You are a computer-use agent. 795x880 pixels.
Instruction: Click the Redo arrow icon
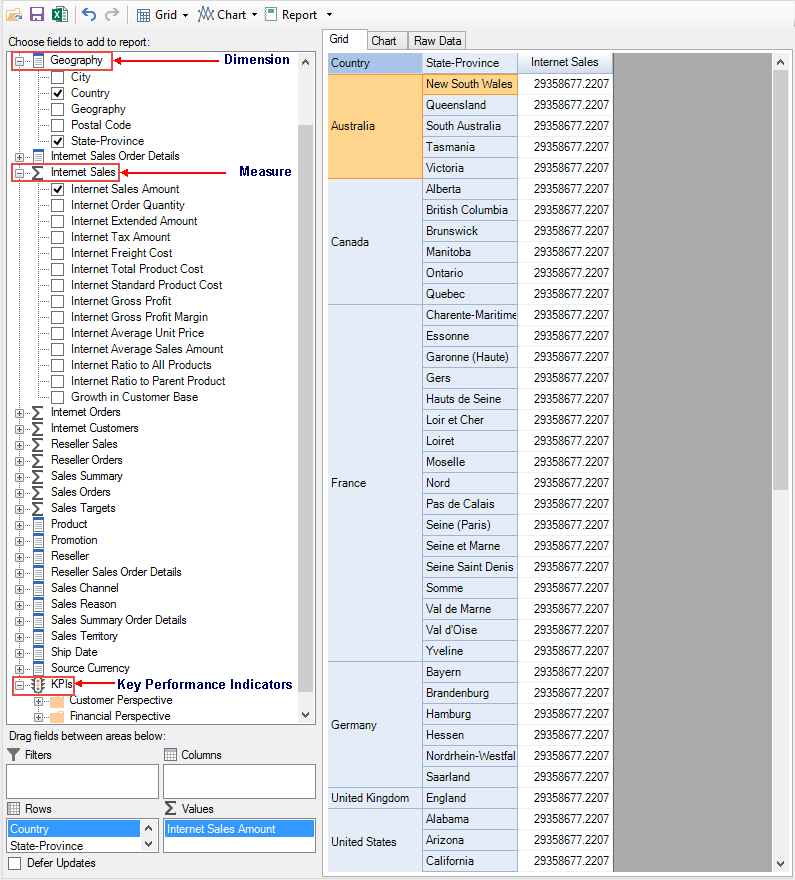[x=112, y=15]
